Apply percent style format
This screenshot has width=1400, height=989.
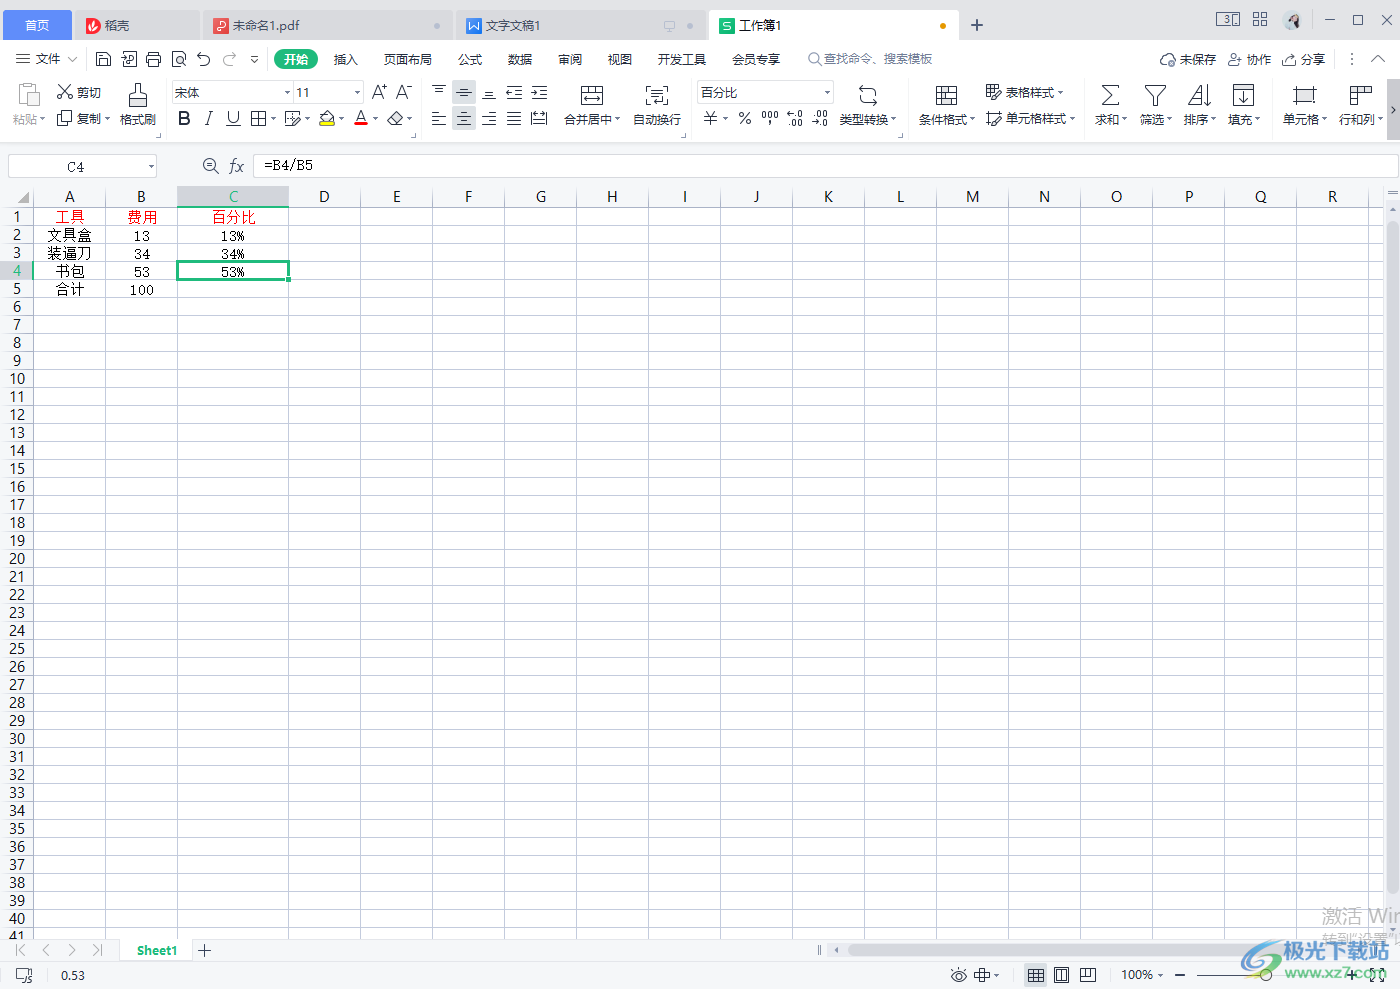tap(745, 119)
